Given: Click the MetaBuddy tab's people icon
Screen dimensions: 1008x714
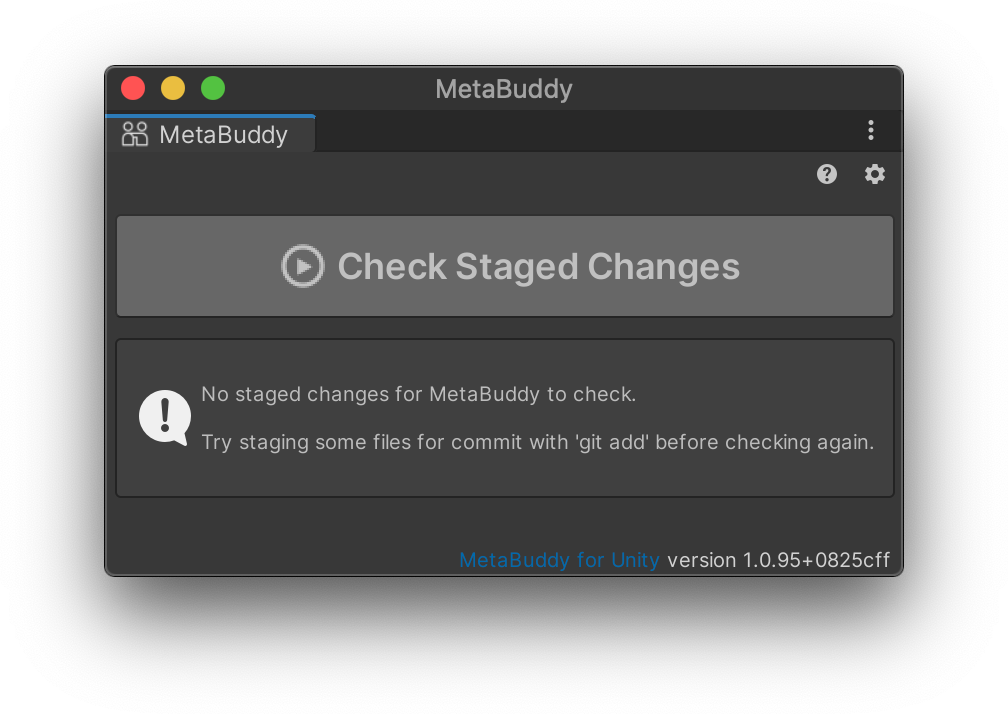Looking at the screenshot, I should [x=135, y=134].
